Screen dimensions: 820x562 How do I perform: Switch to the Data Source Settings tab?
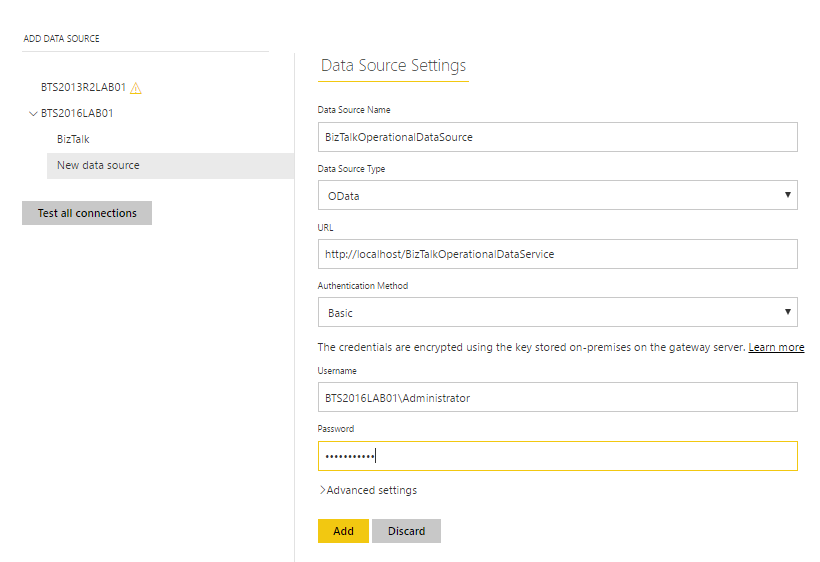pyautogui.click(x=393, y=66)
